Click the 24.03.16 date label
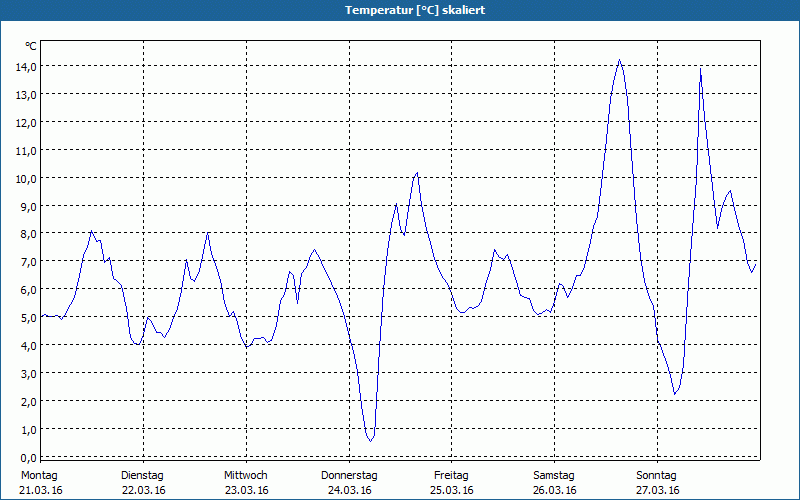The height and width of the screenshot is (500, 800). click(350, 490)
